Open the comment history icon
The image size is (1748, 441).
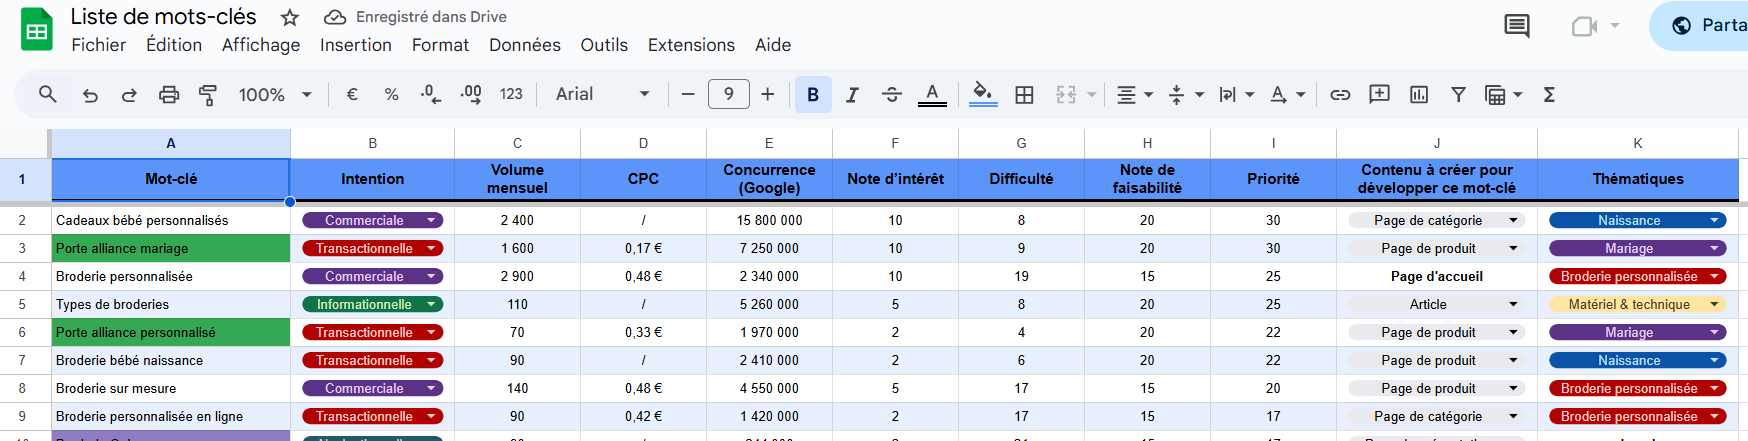pyautogui.click(x=1516, y=26)
